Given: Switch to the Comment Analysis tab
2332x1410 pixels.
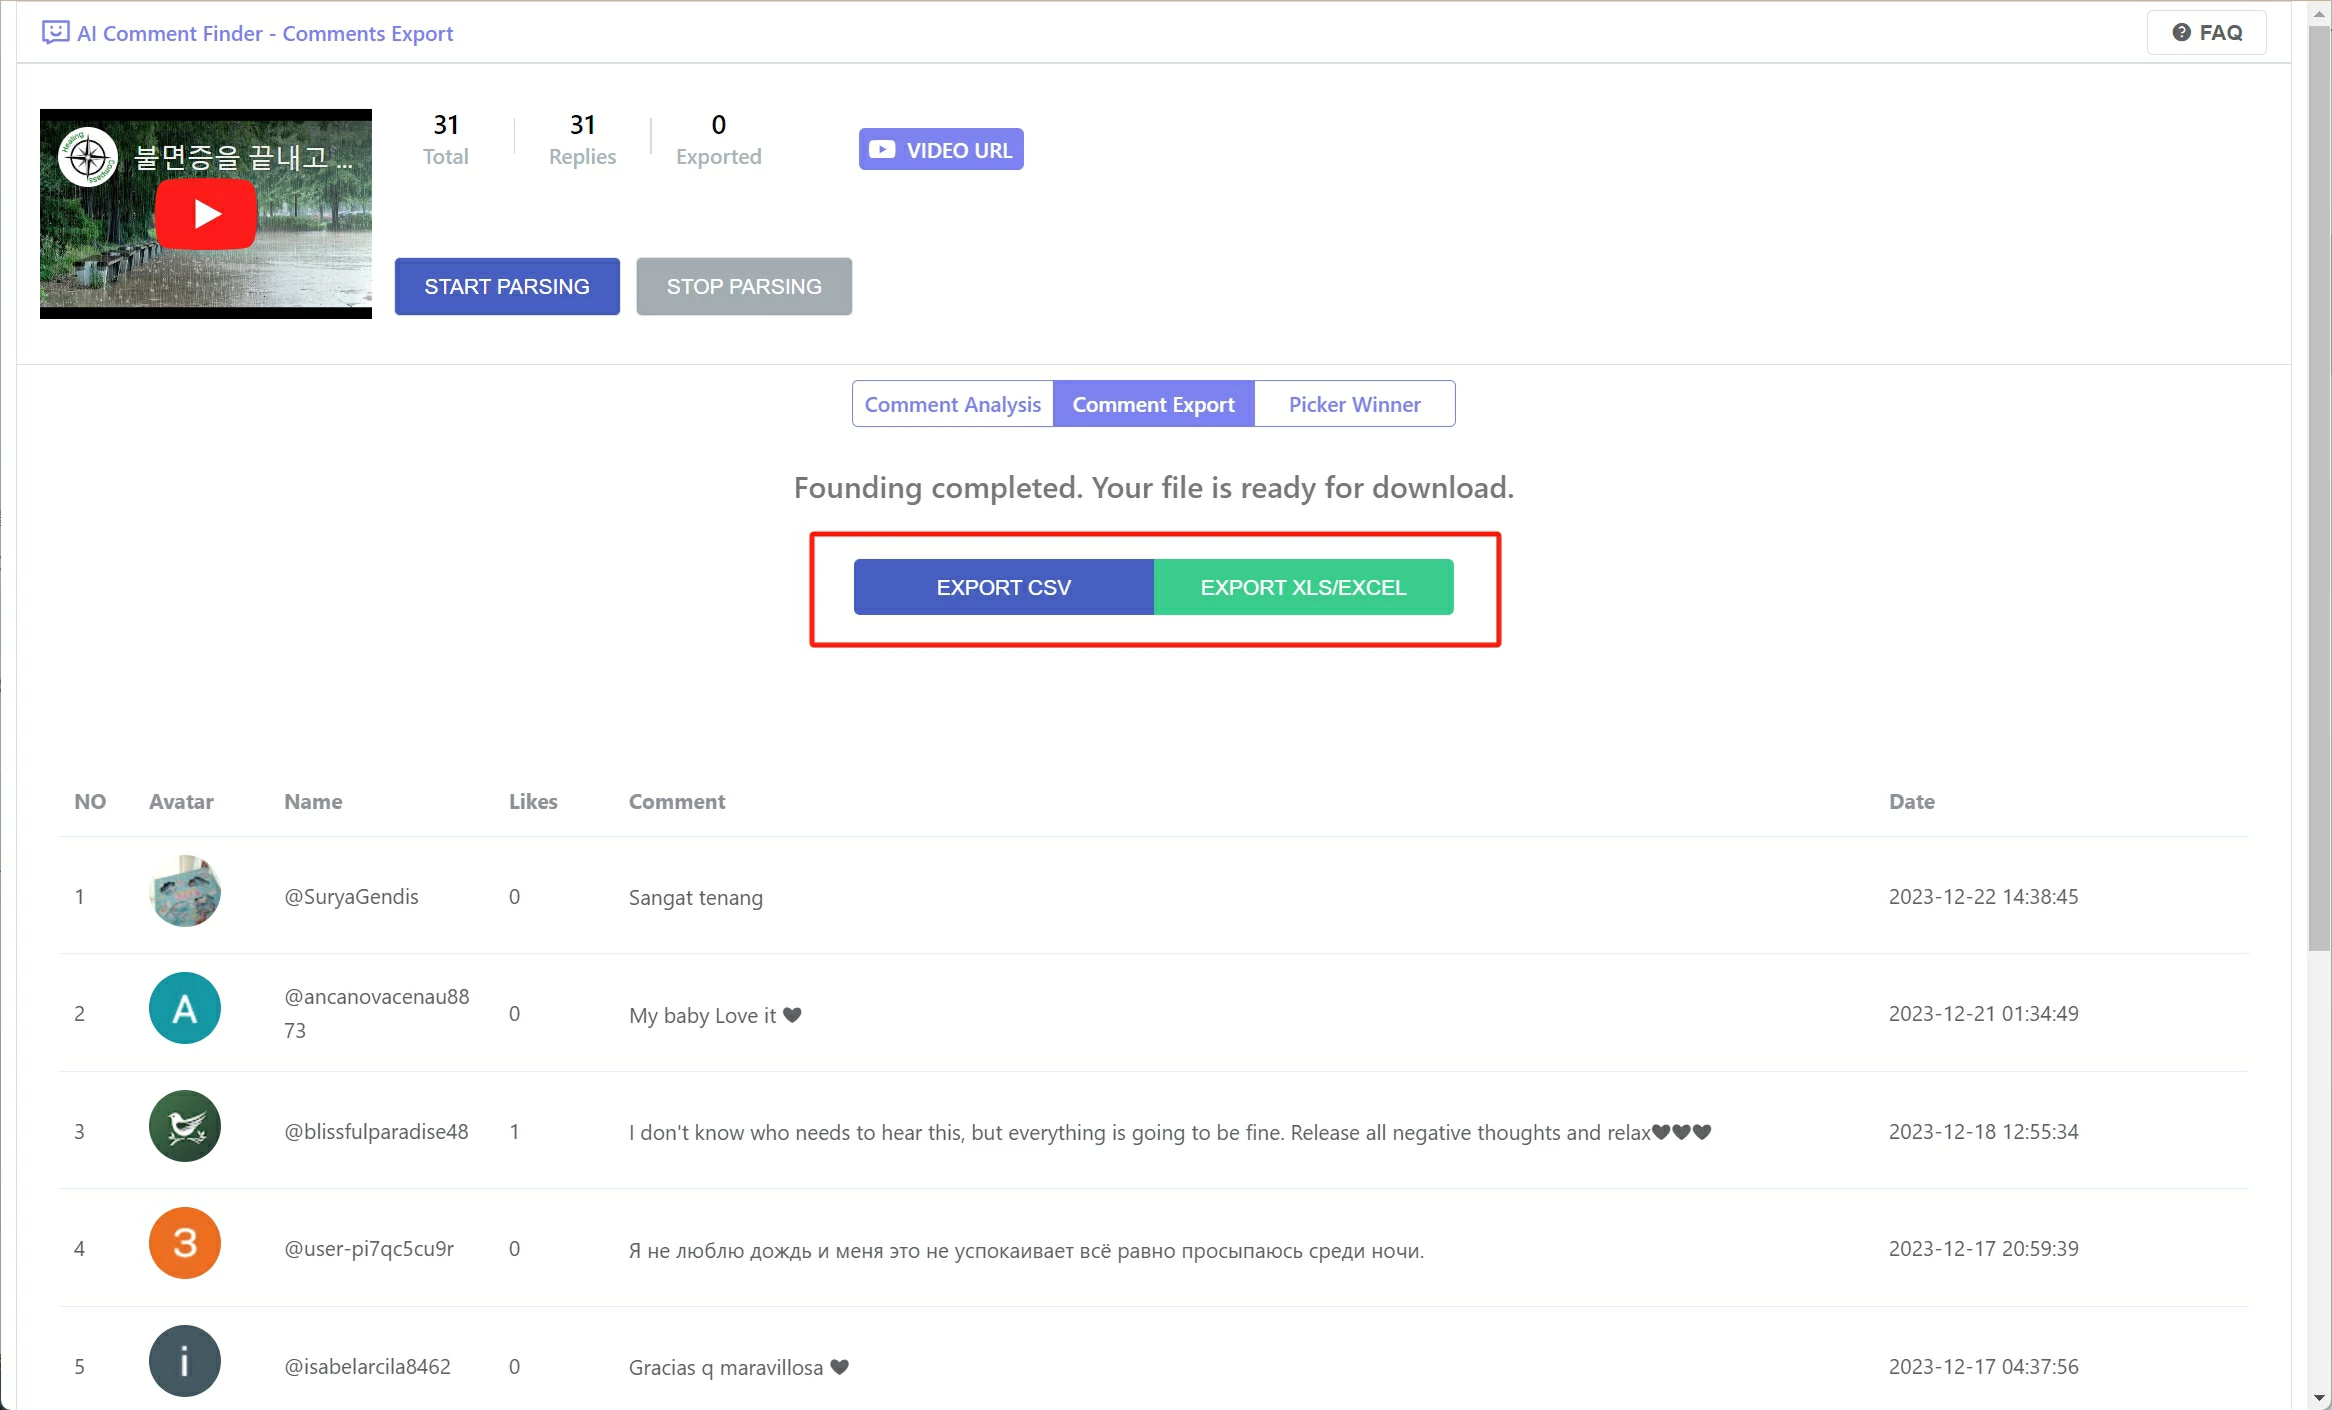Looking at the screenshot, I should coord(953,403).
